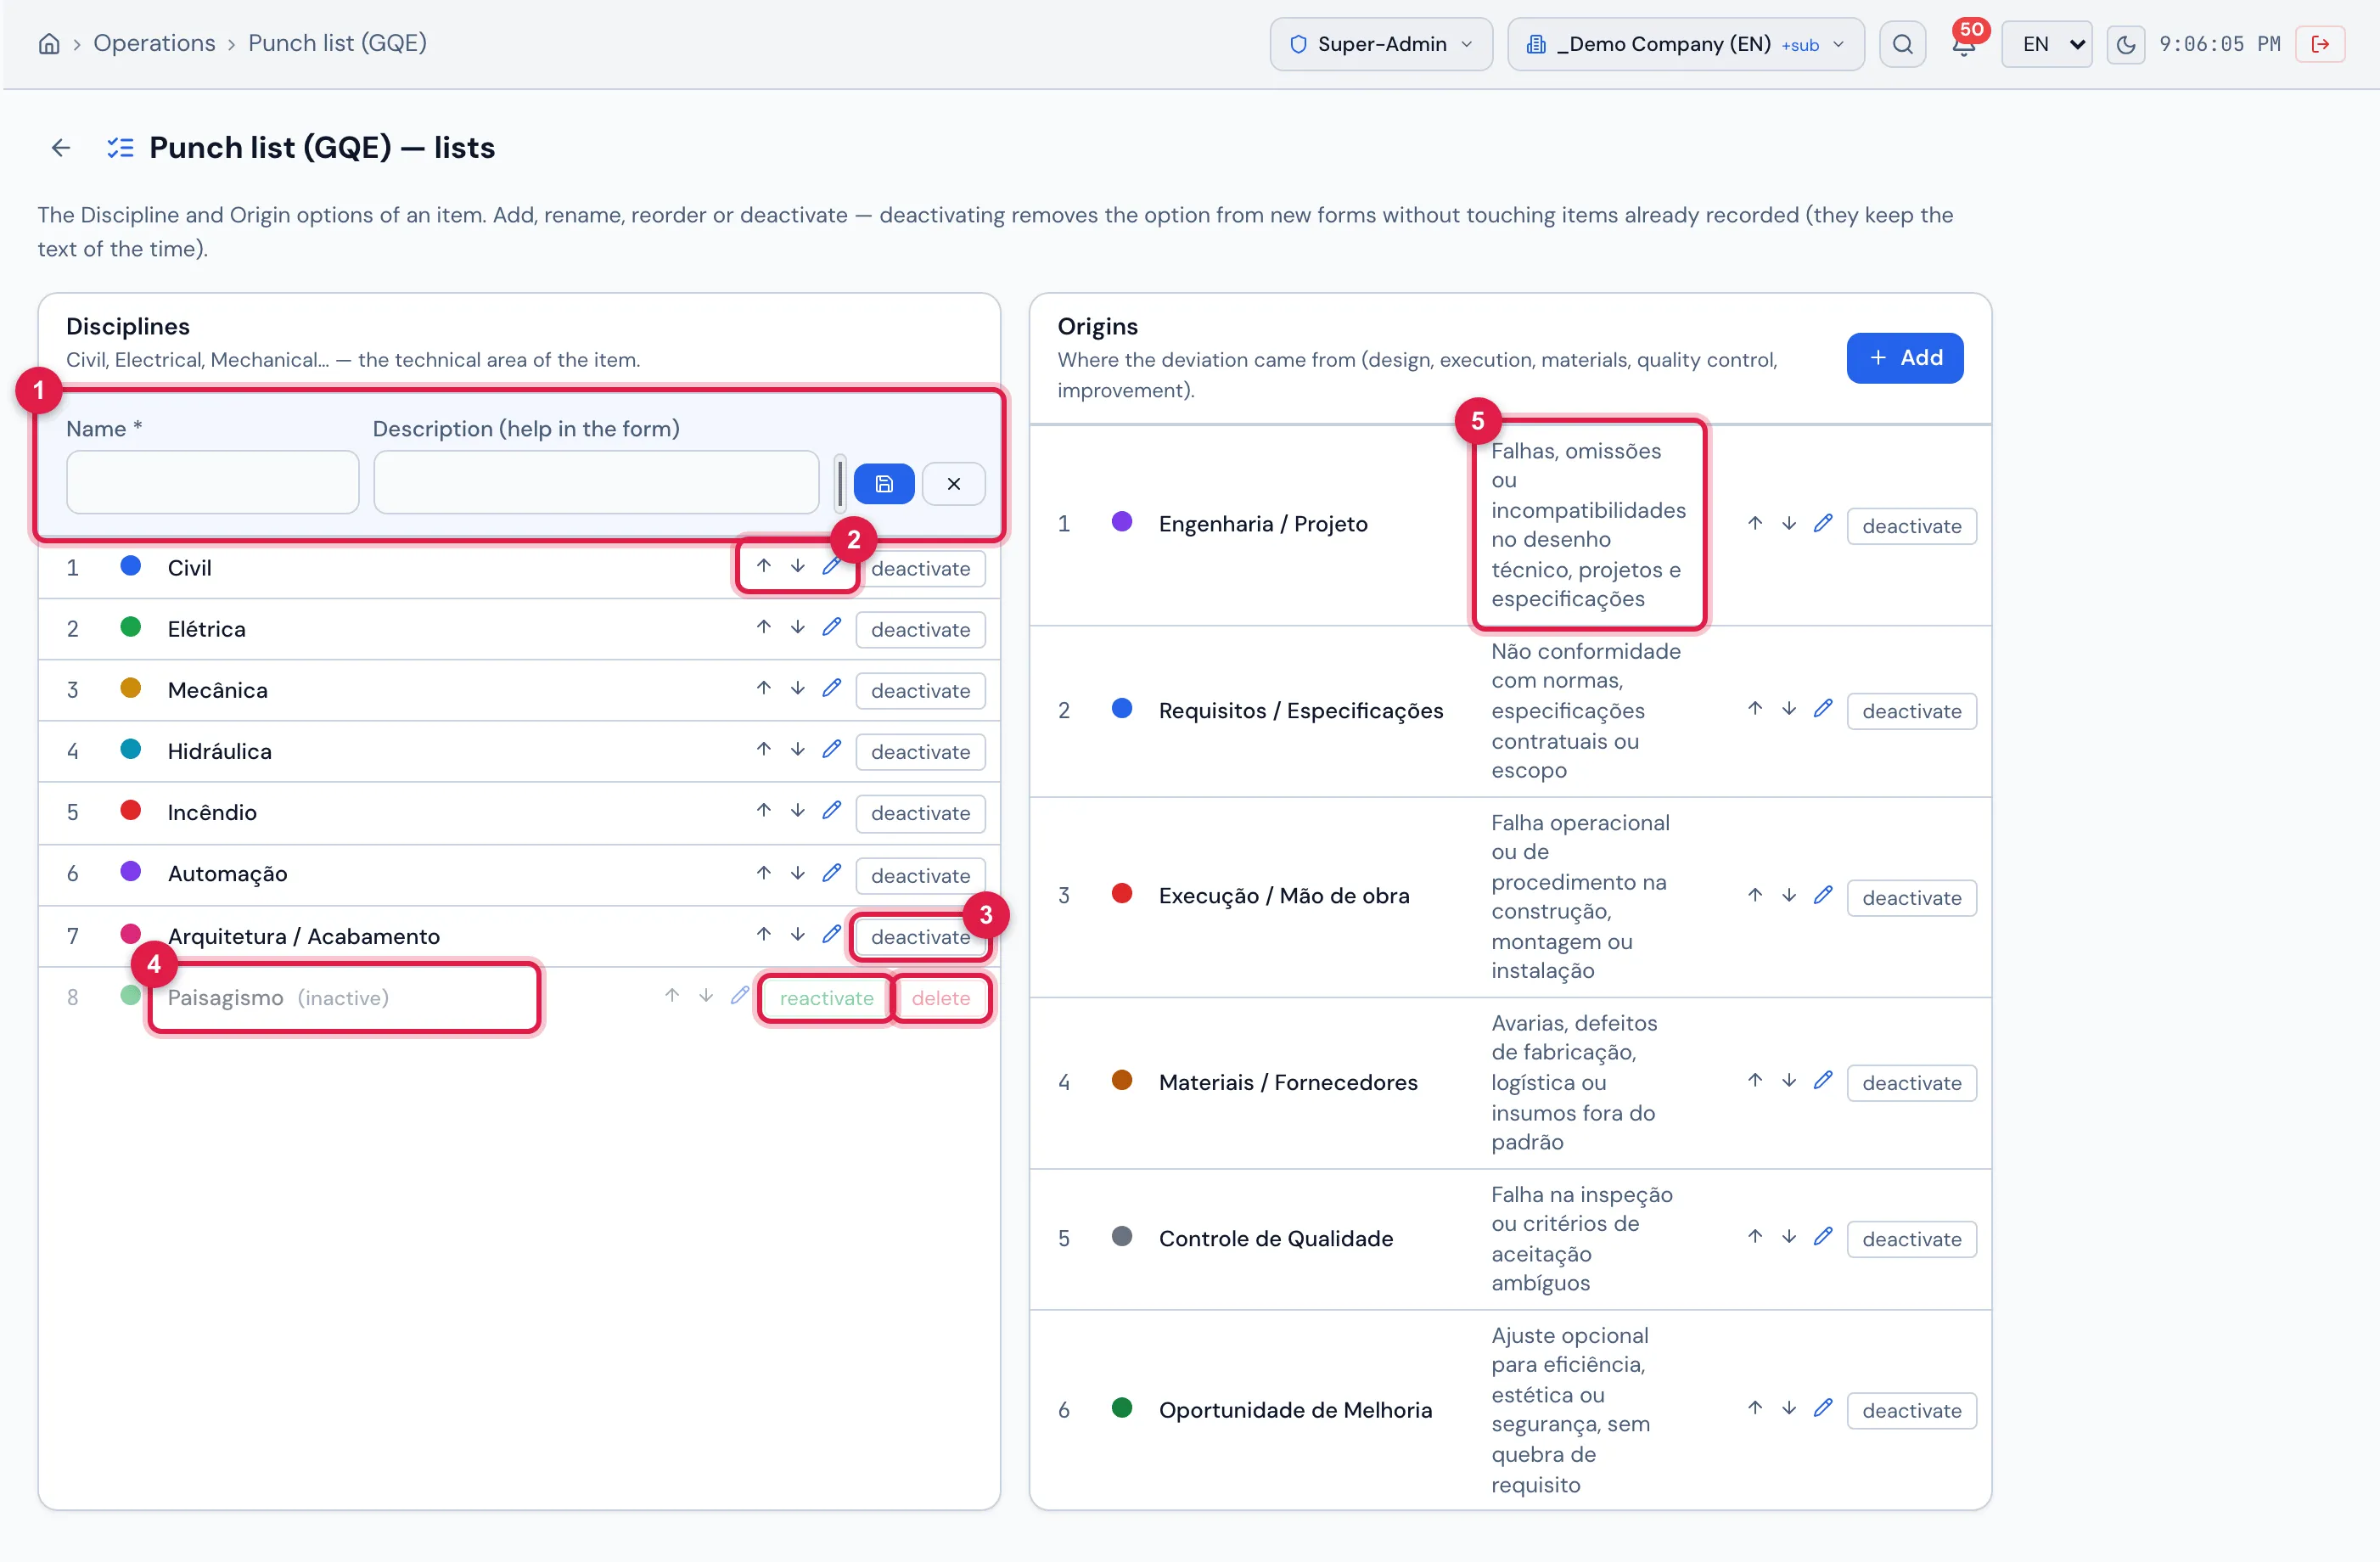Open the global search icon
The image size is (2380, 1562).
1902,44
